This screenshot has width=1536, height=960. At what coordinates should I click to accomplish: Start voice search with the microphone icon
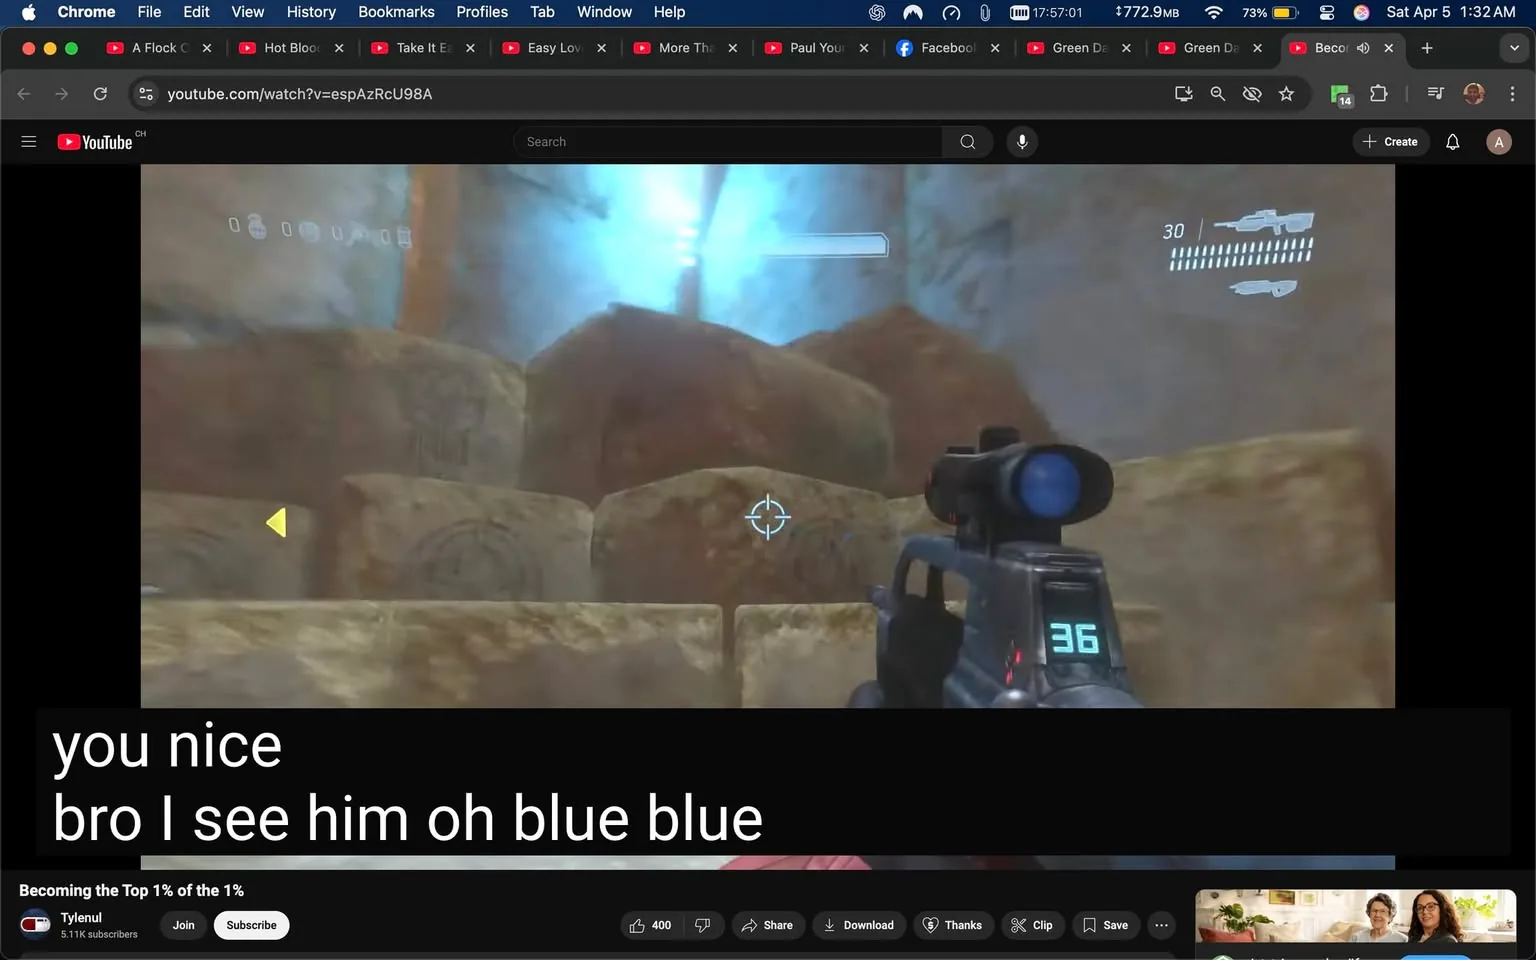coord(1022,142)
